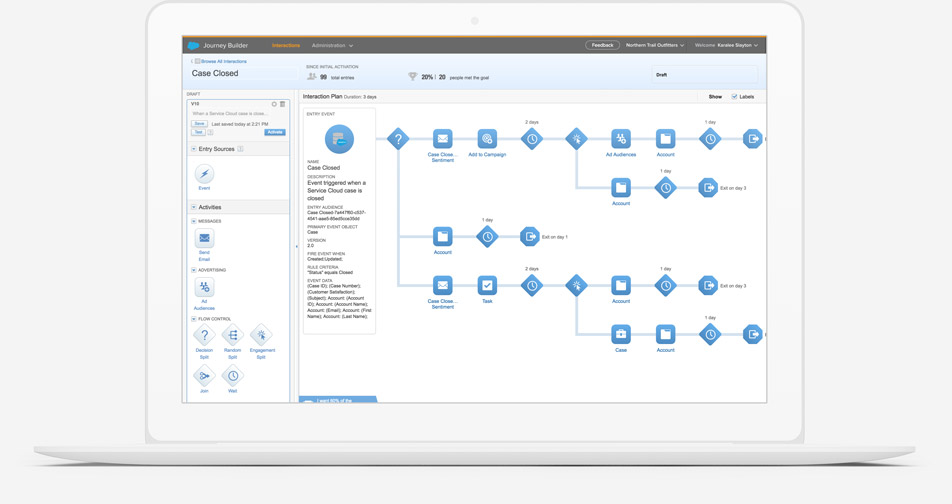Select the Event entry source icon
Screen dimensions: 952x504
(204, 174)
